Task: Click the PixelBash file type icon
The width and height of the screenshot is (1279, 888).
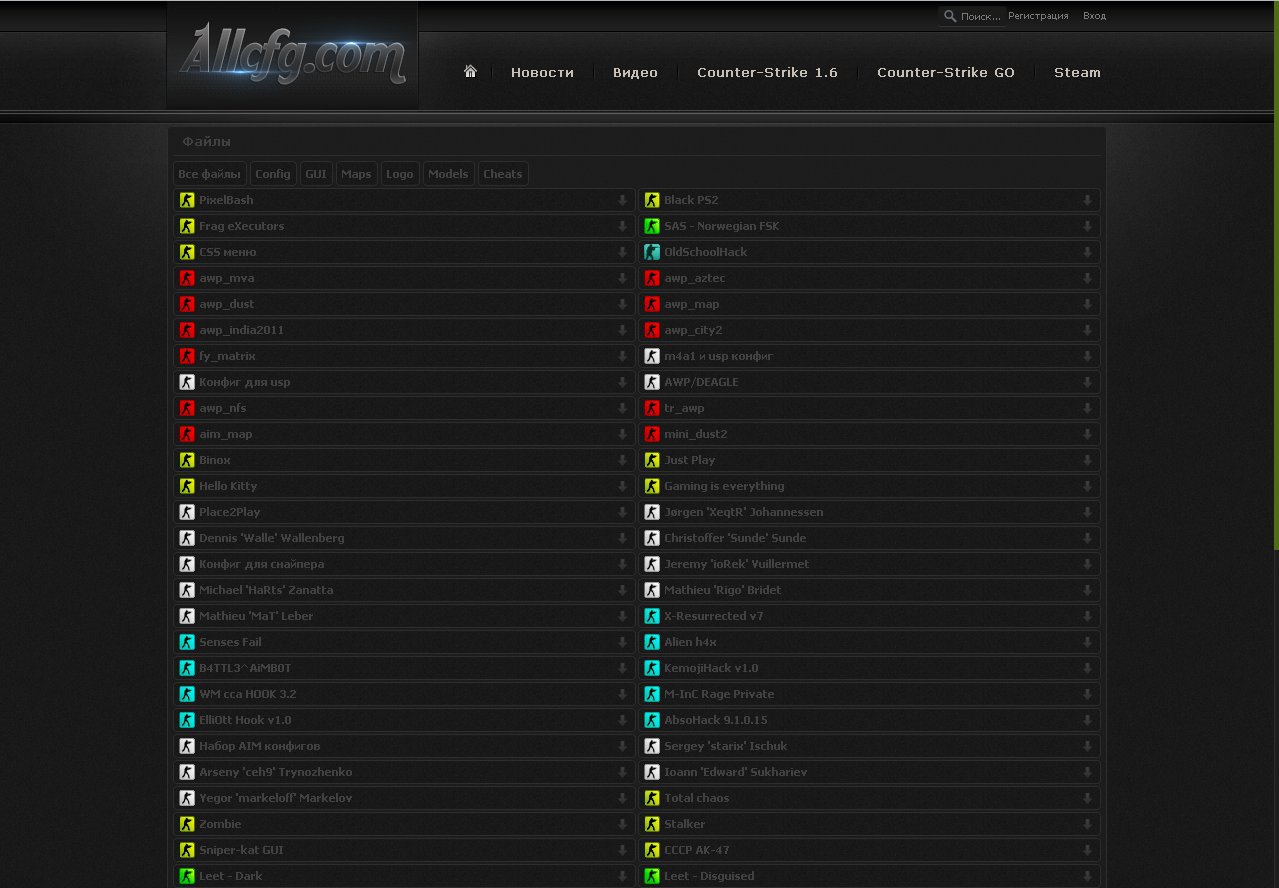Action: click(187, 200)
